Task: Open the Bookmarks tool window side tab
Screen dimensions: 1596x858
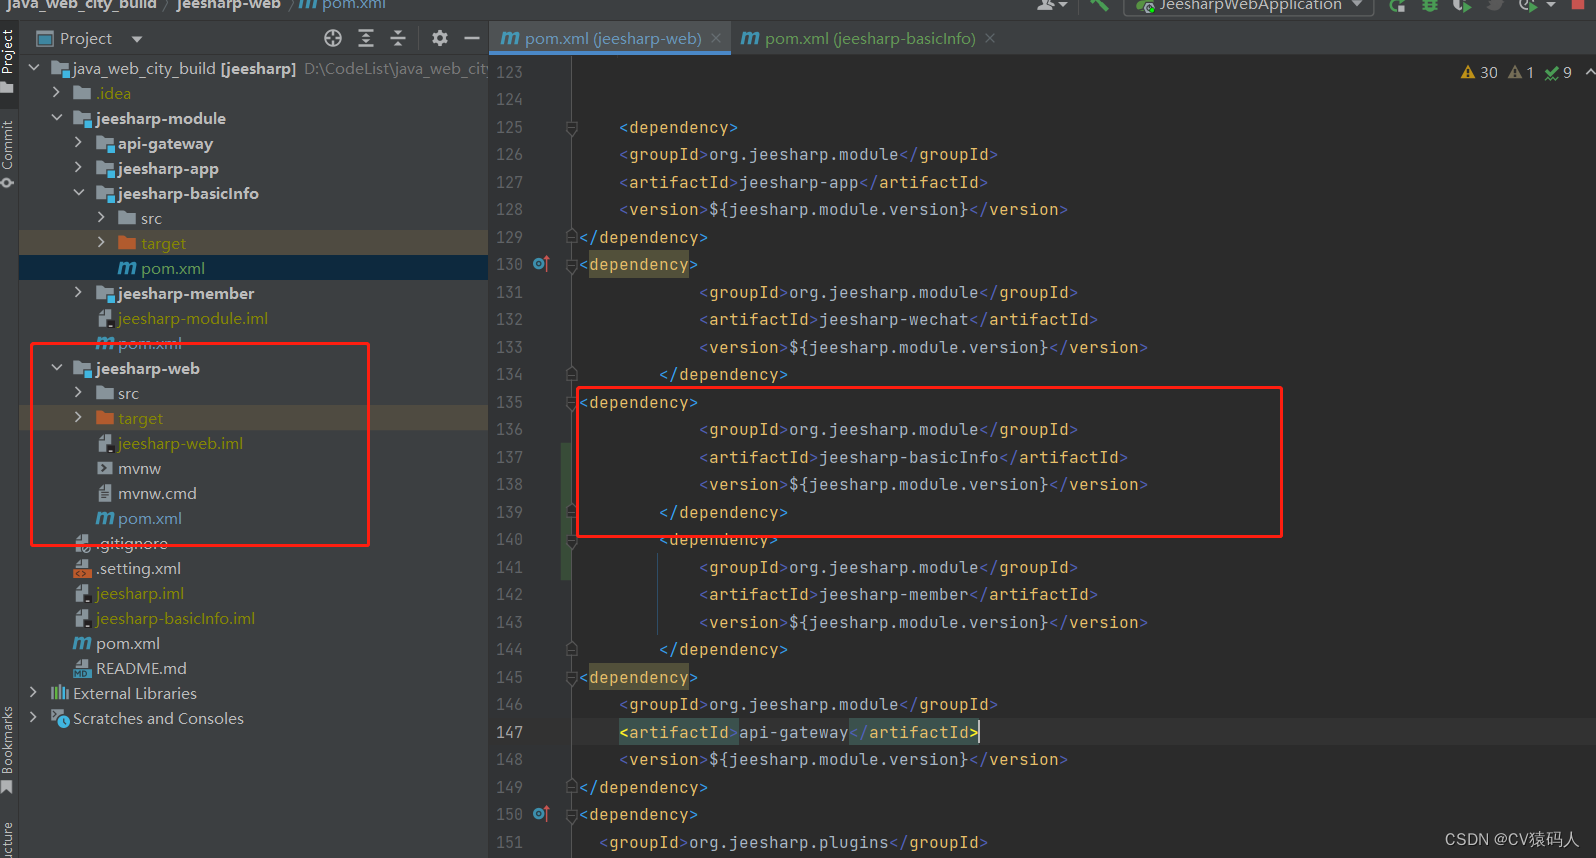Action: point(8,750)
